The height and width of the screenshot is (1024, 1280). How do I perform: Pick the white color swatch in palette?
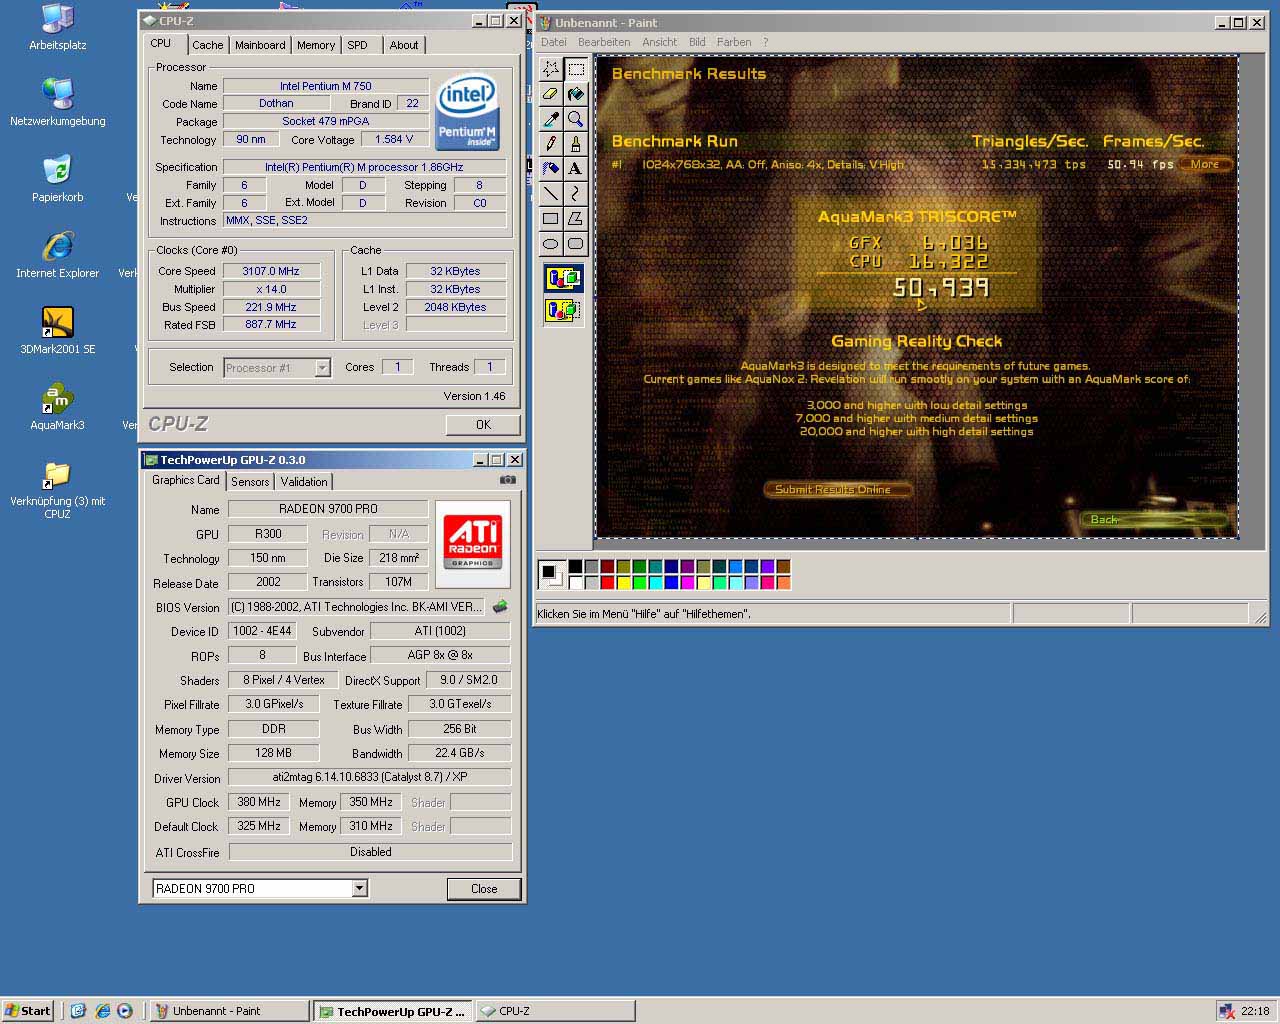(x=575, y=582)
